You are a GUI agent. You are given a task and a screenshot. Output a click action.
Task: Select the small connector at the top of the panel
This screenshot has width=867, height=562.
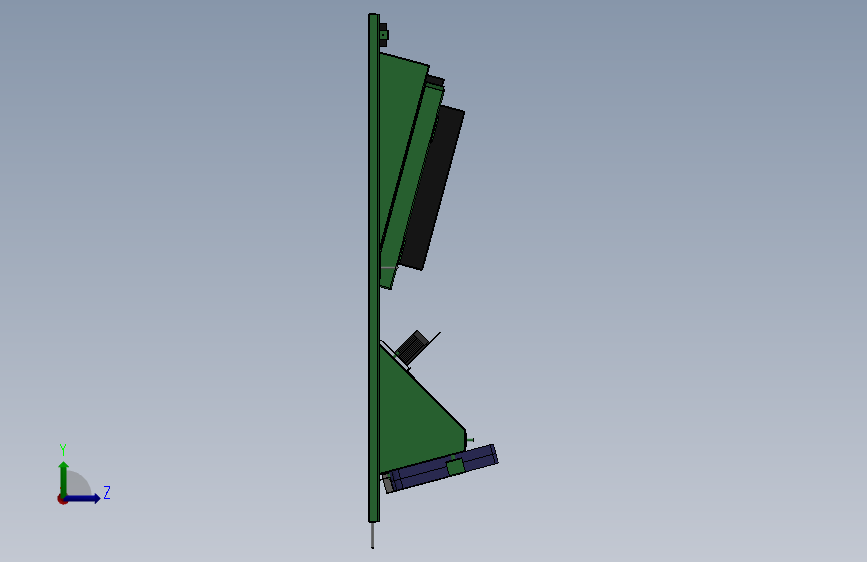pos(384,35)
